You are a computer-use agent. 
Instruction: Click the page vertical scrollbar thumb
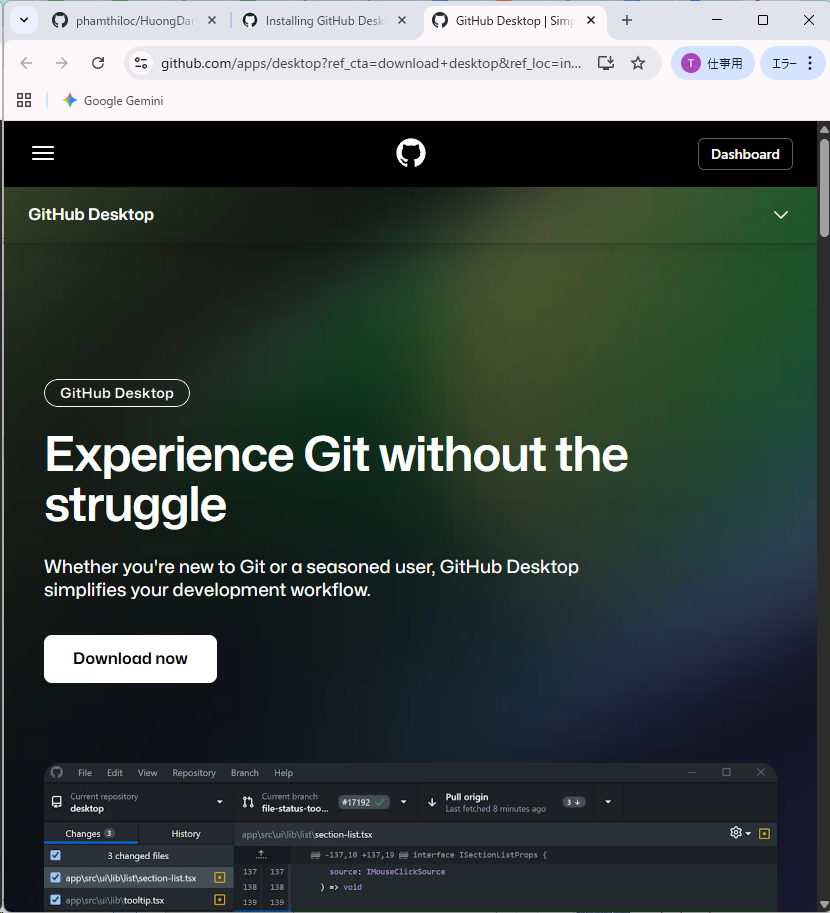point(824,187)
